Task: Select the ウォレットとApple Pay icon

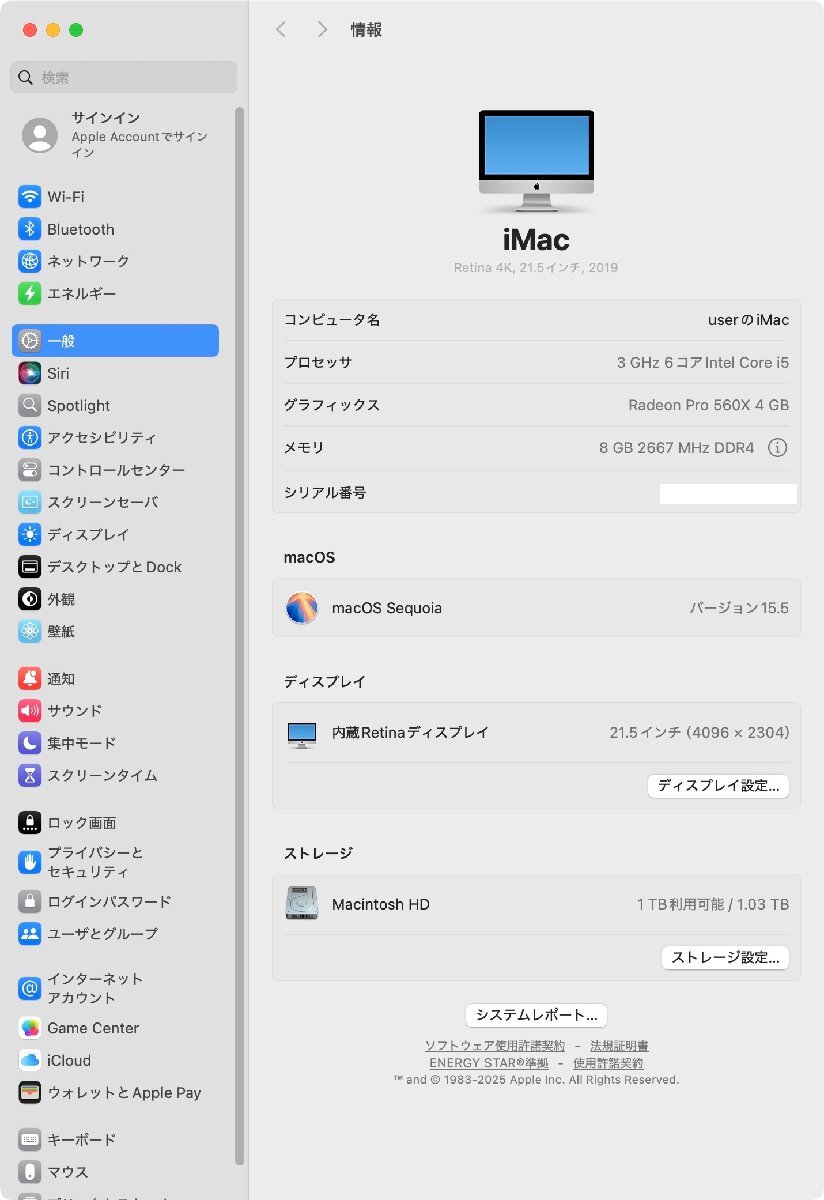Action: point(30,1093)
